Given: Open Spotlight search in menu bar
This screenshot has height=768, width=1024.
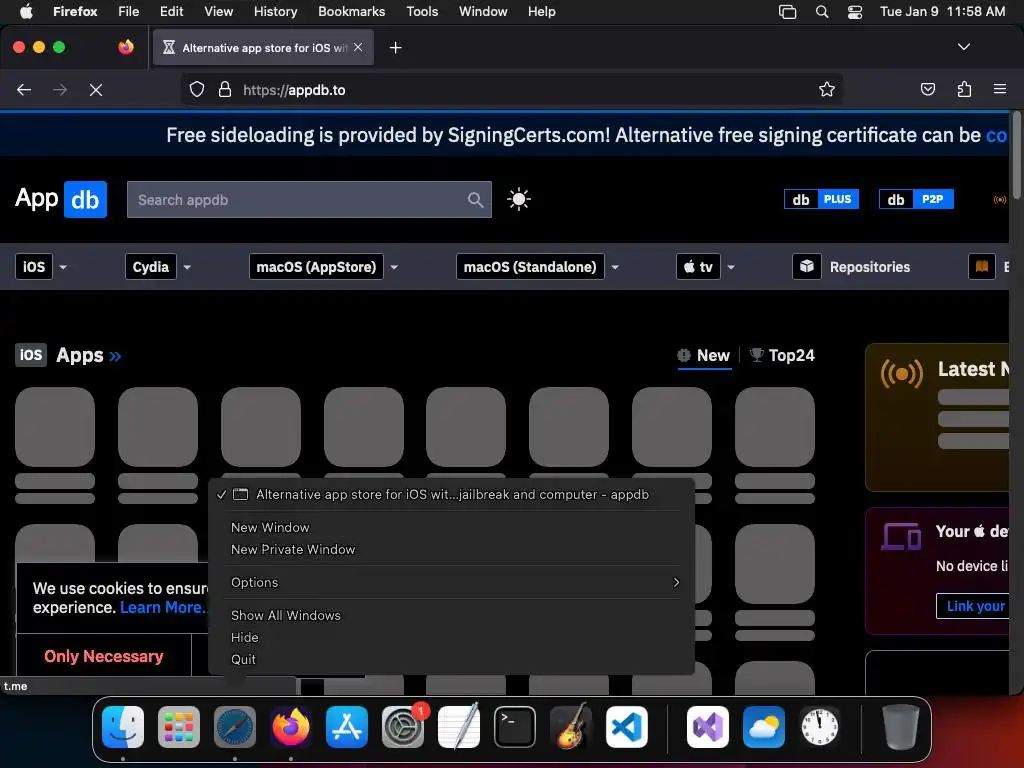Looking at the screenshot, I should [x=822, y=12].
